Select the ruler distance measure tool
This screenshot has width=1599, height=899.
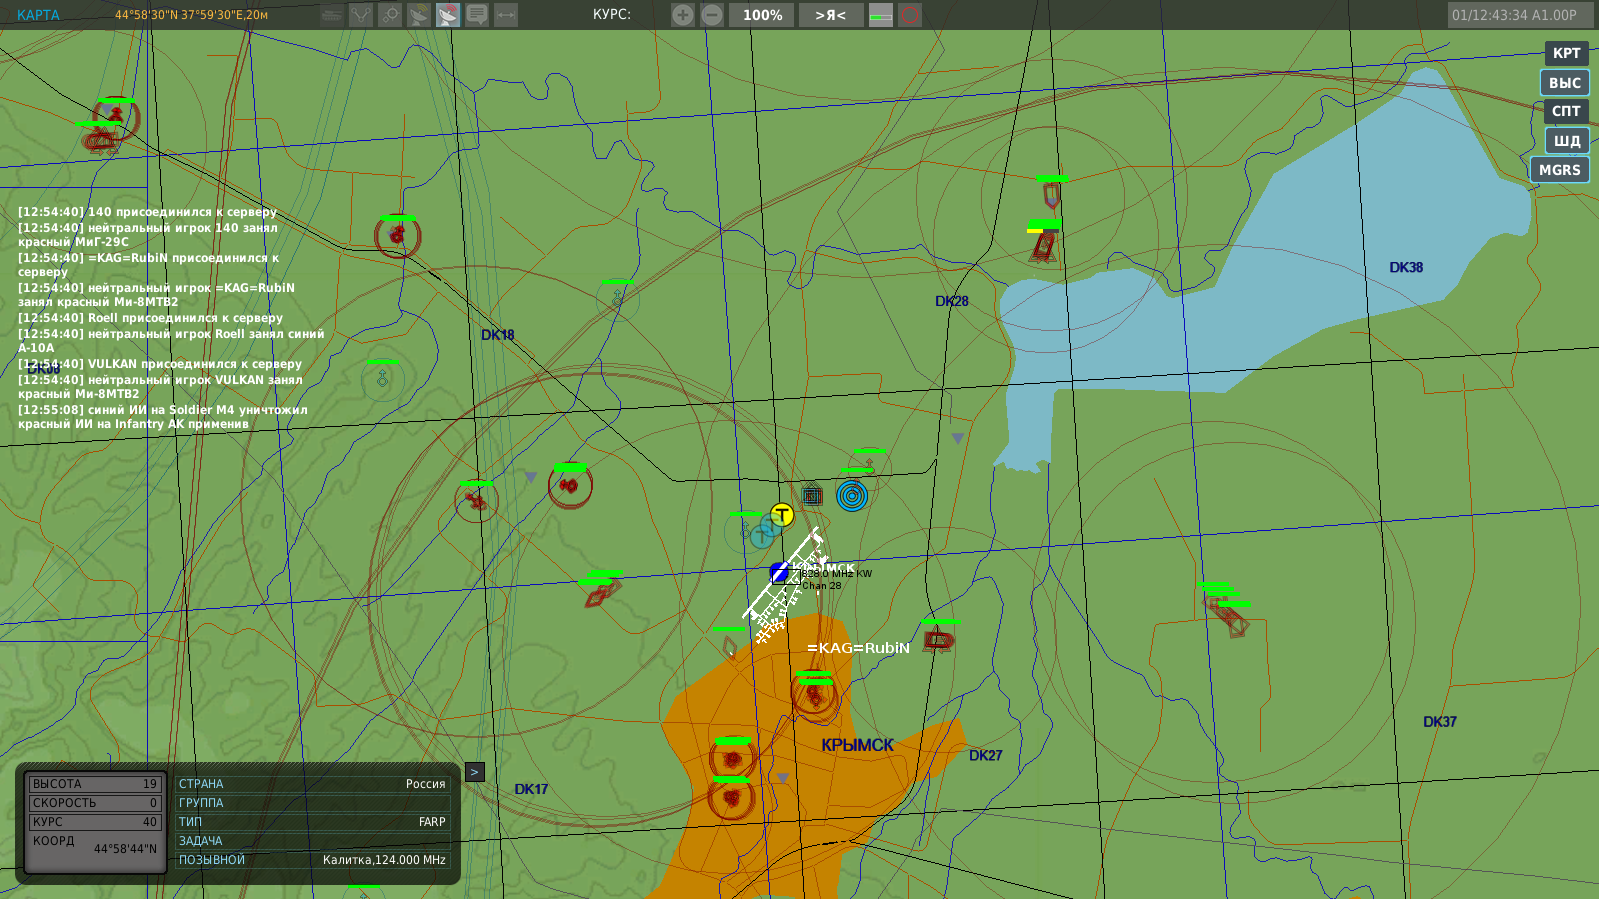coord(506,15)
